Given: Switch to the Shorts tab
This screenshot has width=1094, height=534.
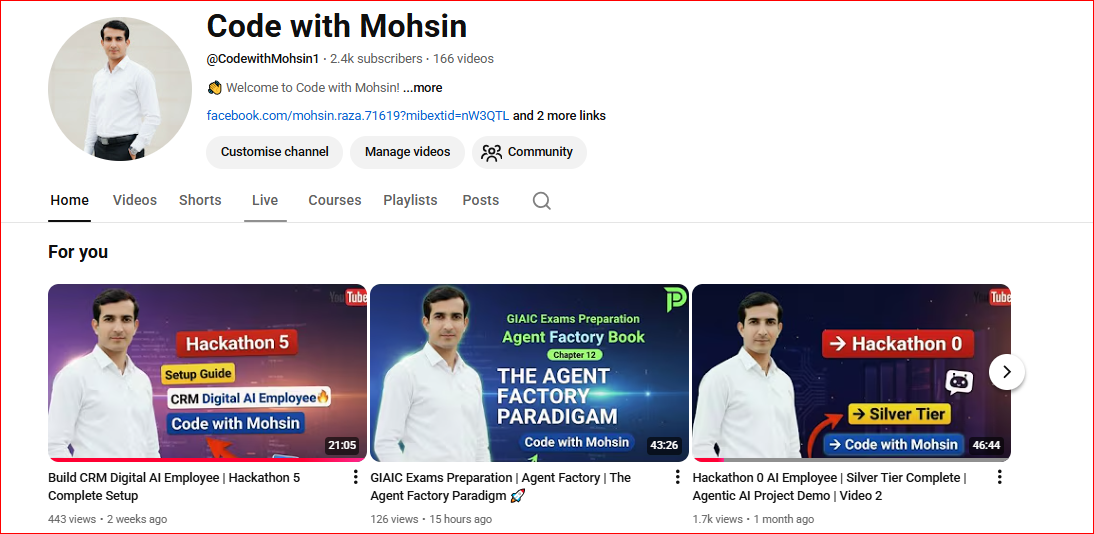Looking at the screenshot, I should [200, 200].
